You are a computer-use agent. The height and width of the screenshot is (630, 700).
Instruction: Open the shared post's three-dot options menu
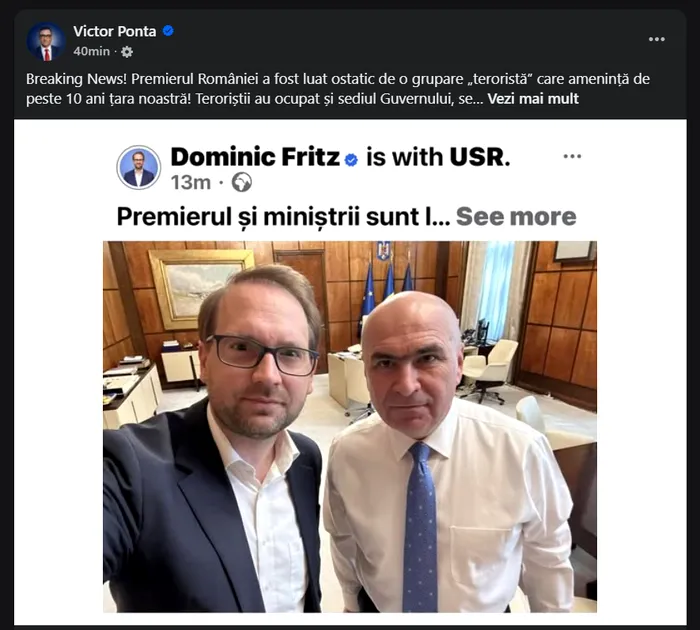click(572, 157)
